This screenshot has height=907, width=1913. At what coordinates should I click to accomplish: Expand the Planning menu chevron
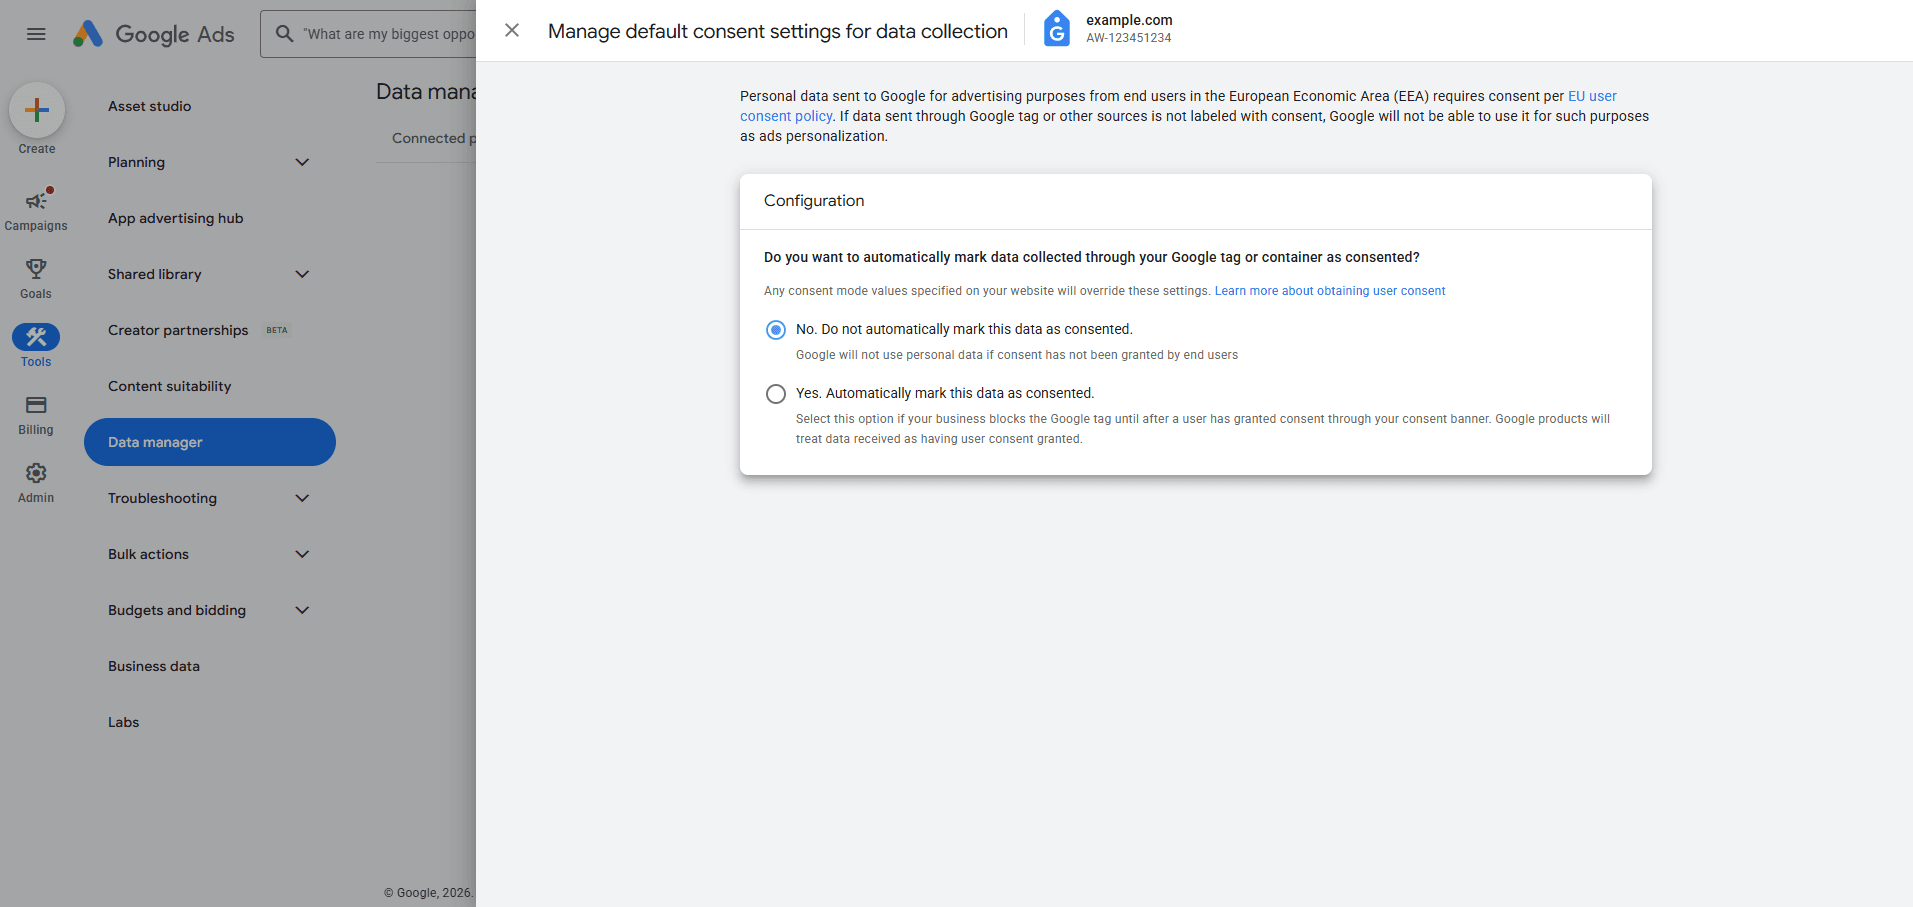pos(302,162)
